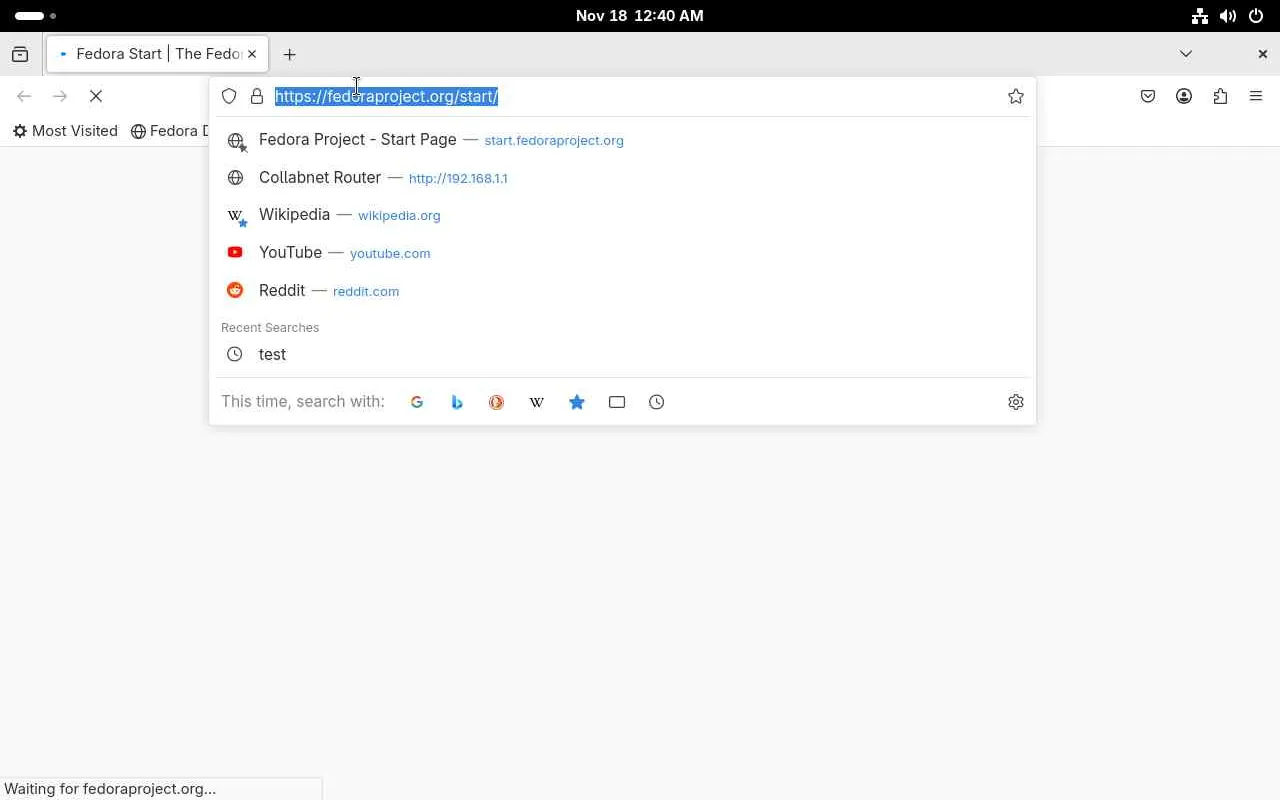The height and width of the screenshot is (800, 1280).
Task: Search in History clock icon
Action: (657, 402)
